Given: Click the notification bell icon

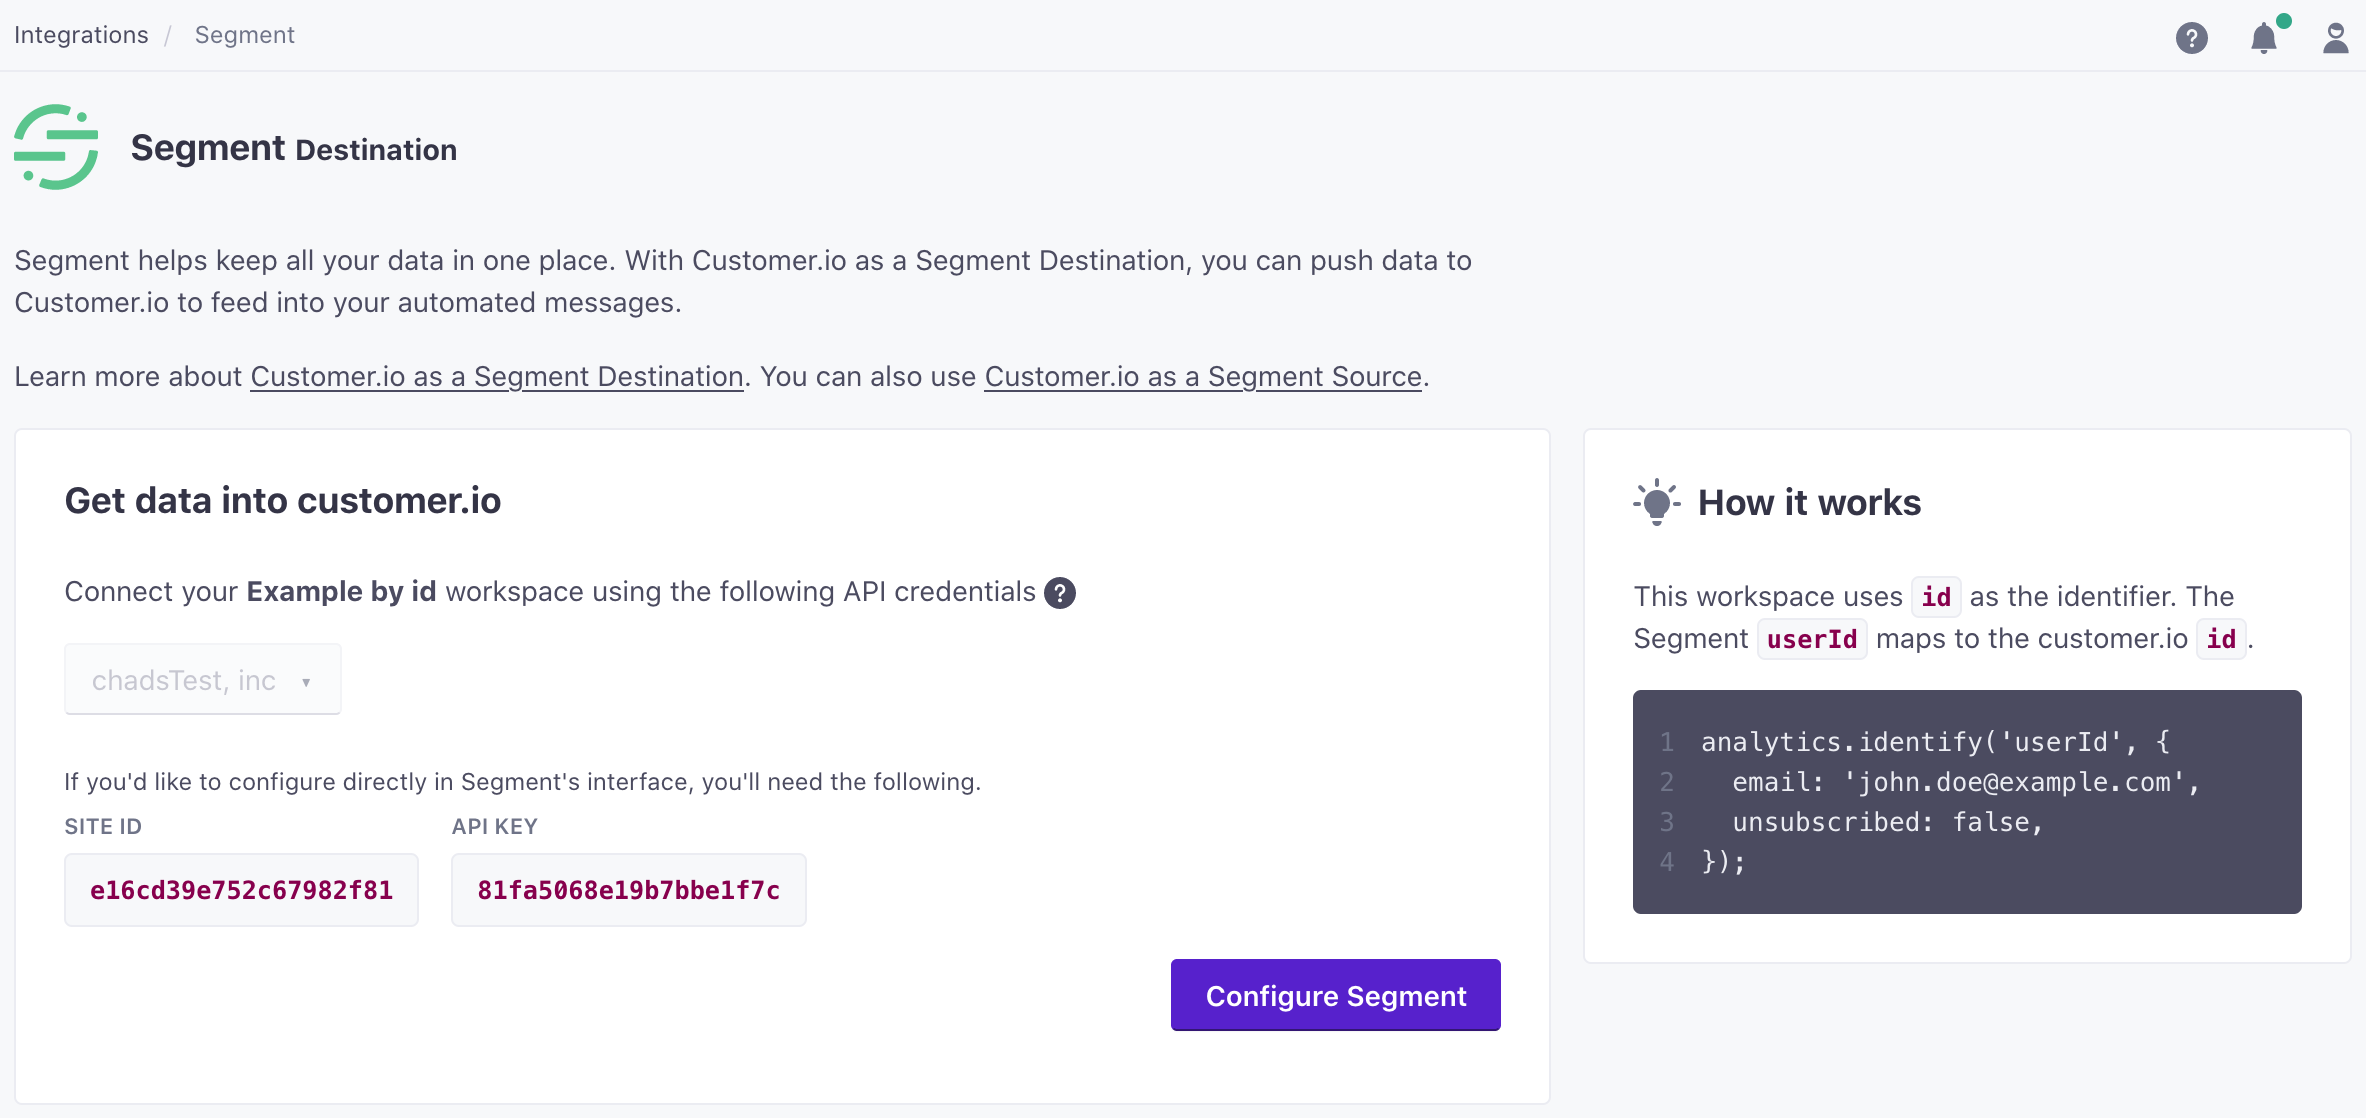Looking at the screenshot, I should [x=2264, y=40].
